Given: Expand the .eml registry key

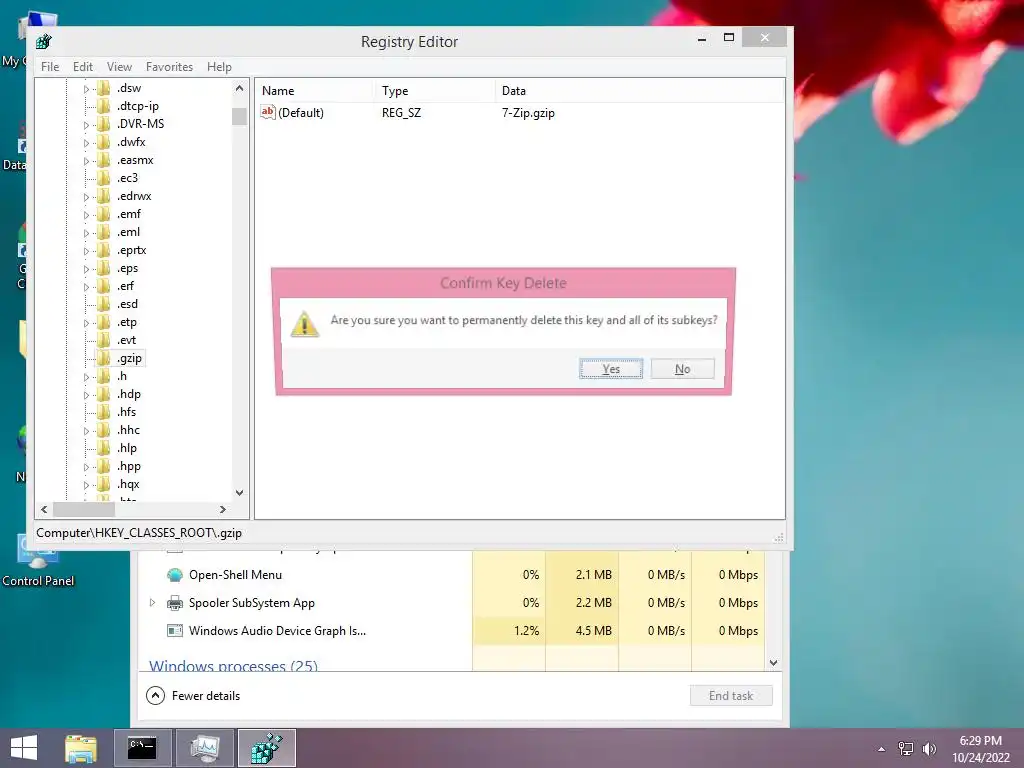Looking at the screenshot, I should click(x=86, y=232).
